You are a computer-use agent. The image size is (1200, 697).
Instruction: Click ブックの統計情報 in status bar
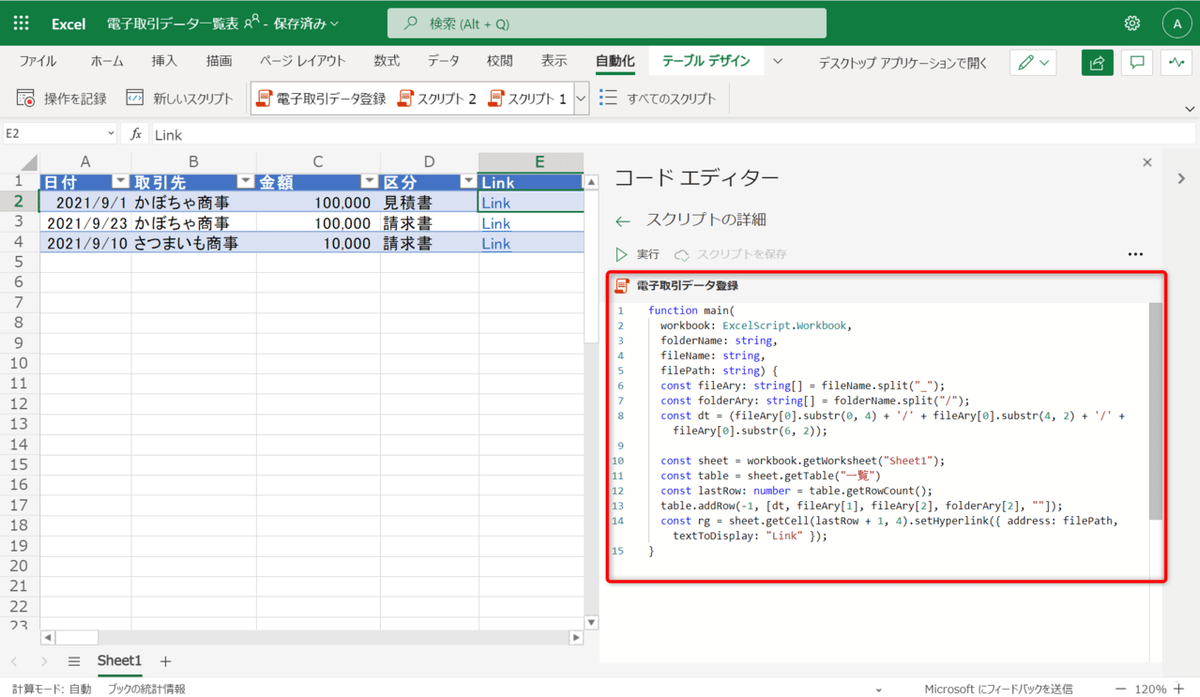tap(146, 688)
